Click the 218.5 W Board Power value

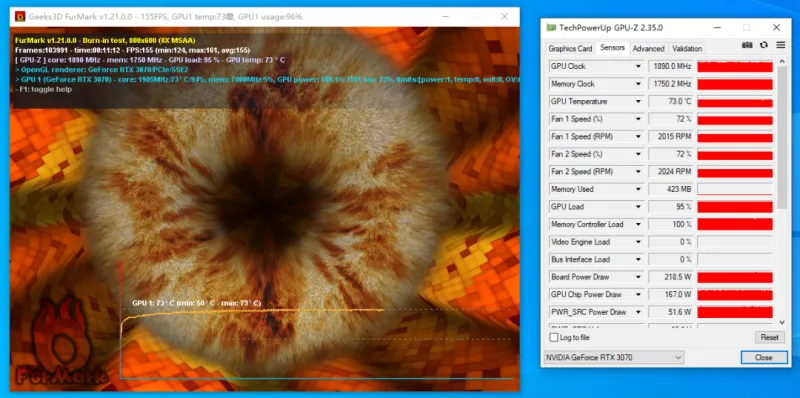pos(670,277)
